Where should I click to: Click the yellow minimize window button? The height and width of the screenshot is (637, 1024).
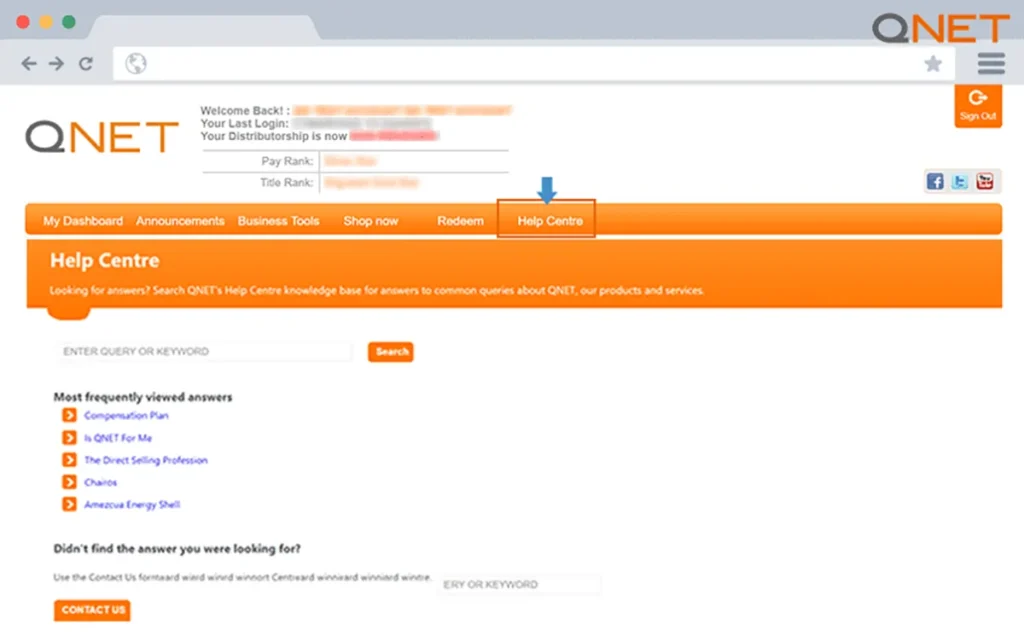click(x=46, y=22)
